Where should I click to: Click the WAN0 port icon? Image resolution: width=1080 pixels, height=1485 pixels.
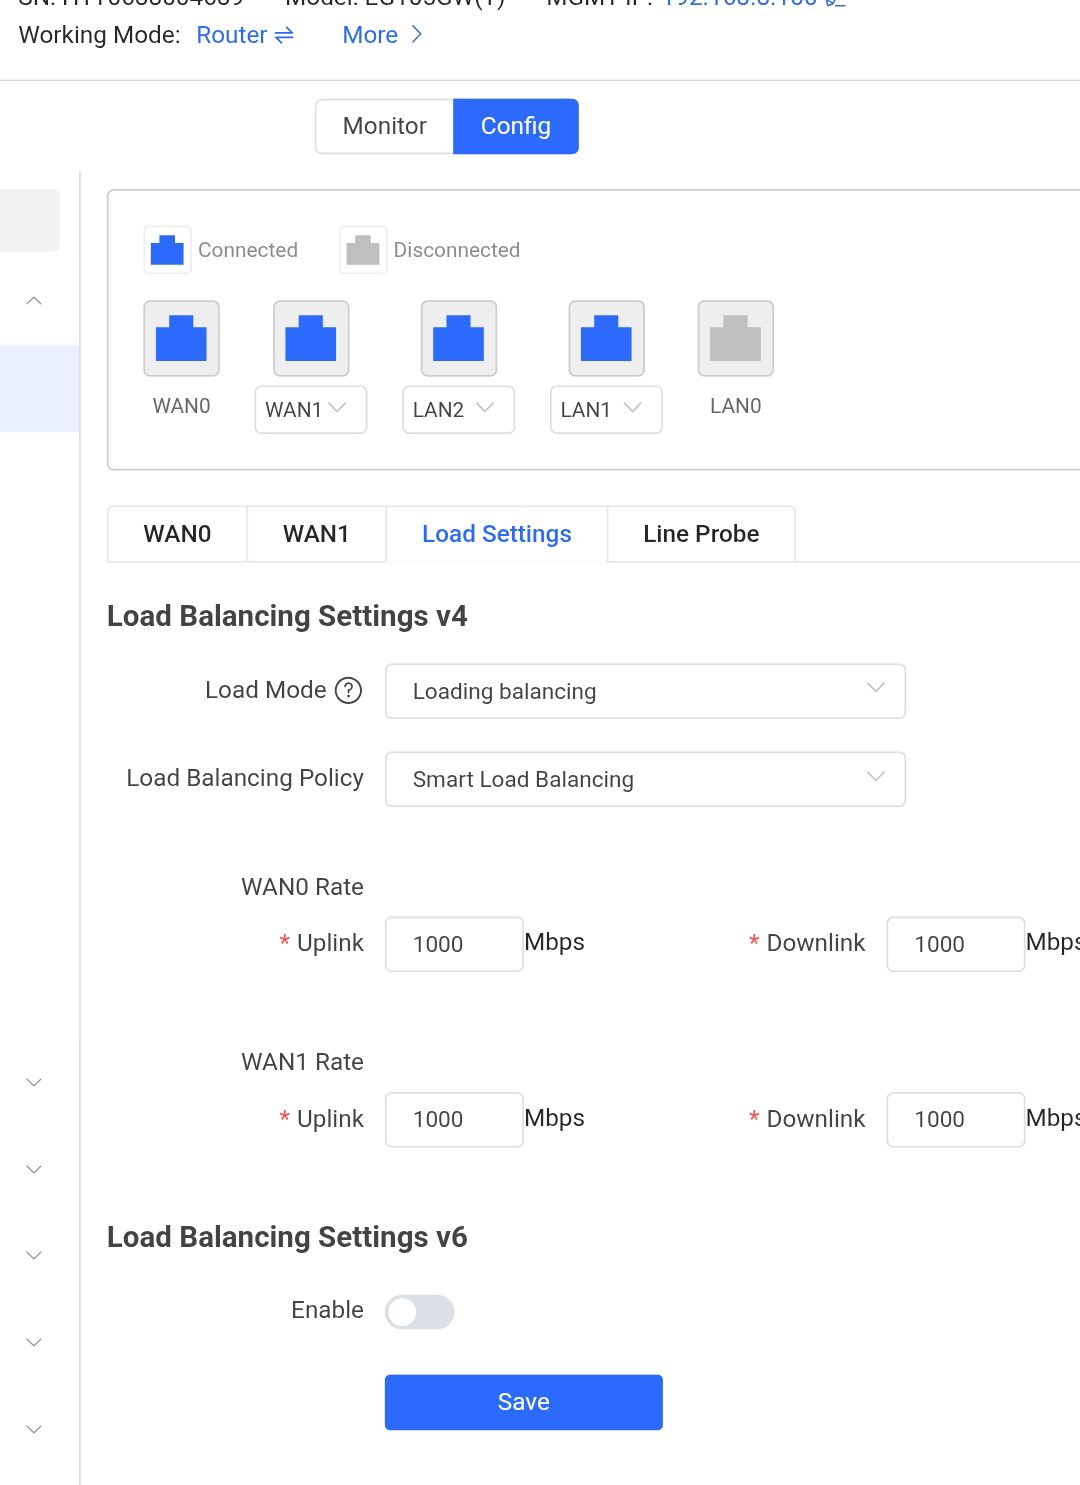(x=181, y=338)
